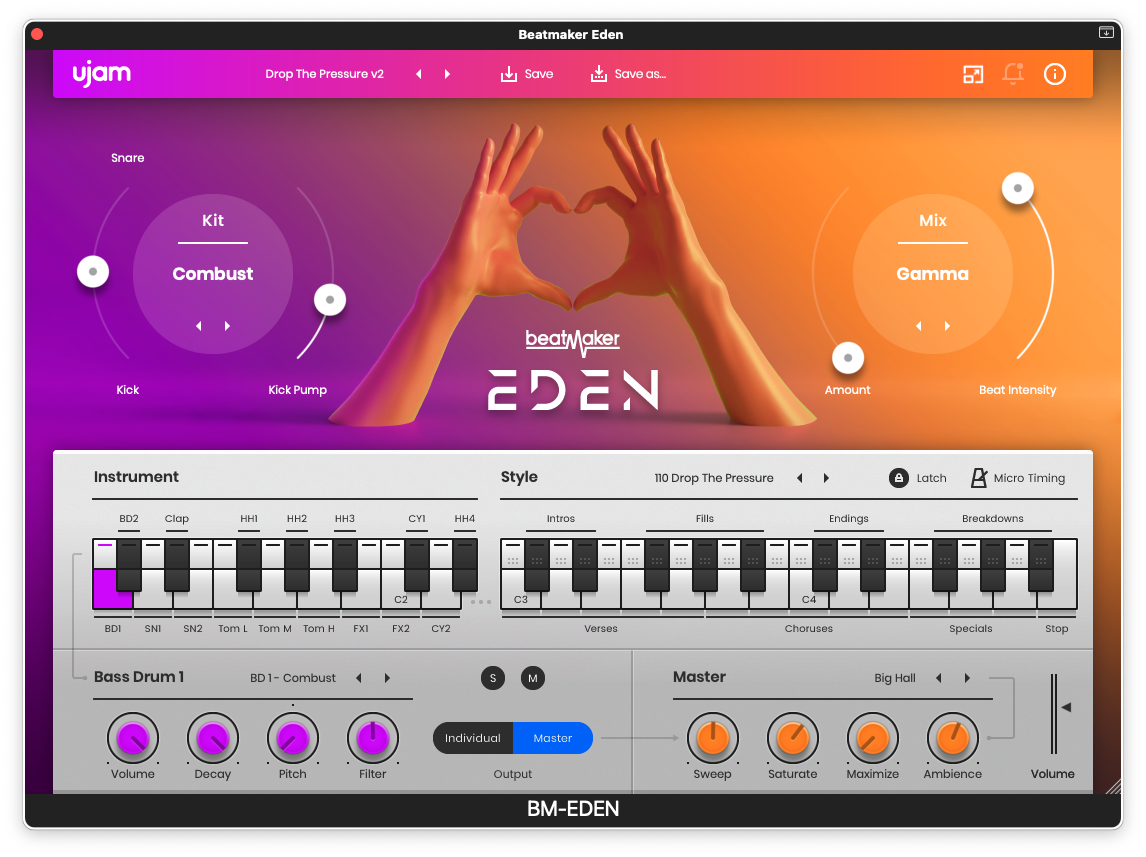
Task: Solo Bass Drum 1 with the S button
Action: click(x=493, y=678)
